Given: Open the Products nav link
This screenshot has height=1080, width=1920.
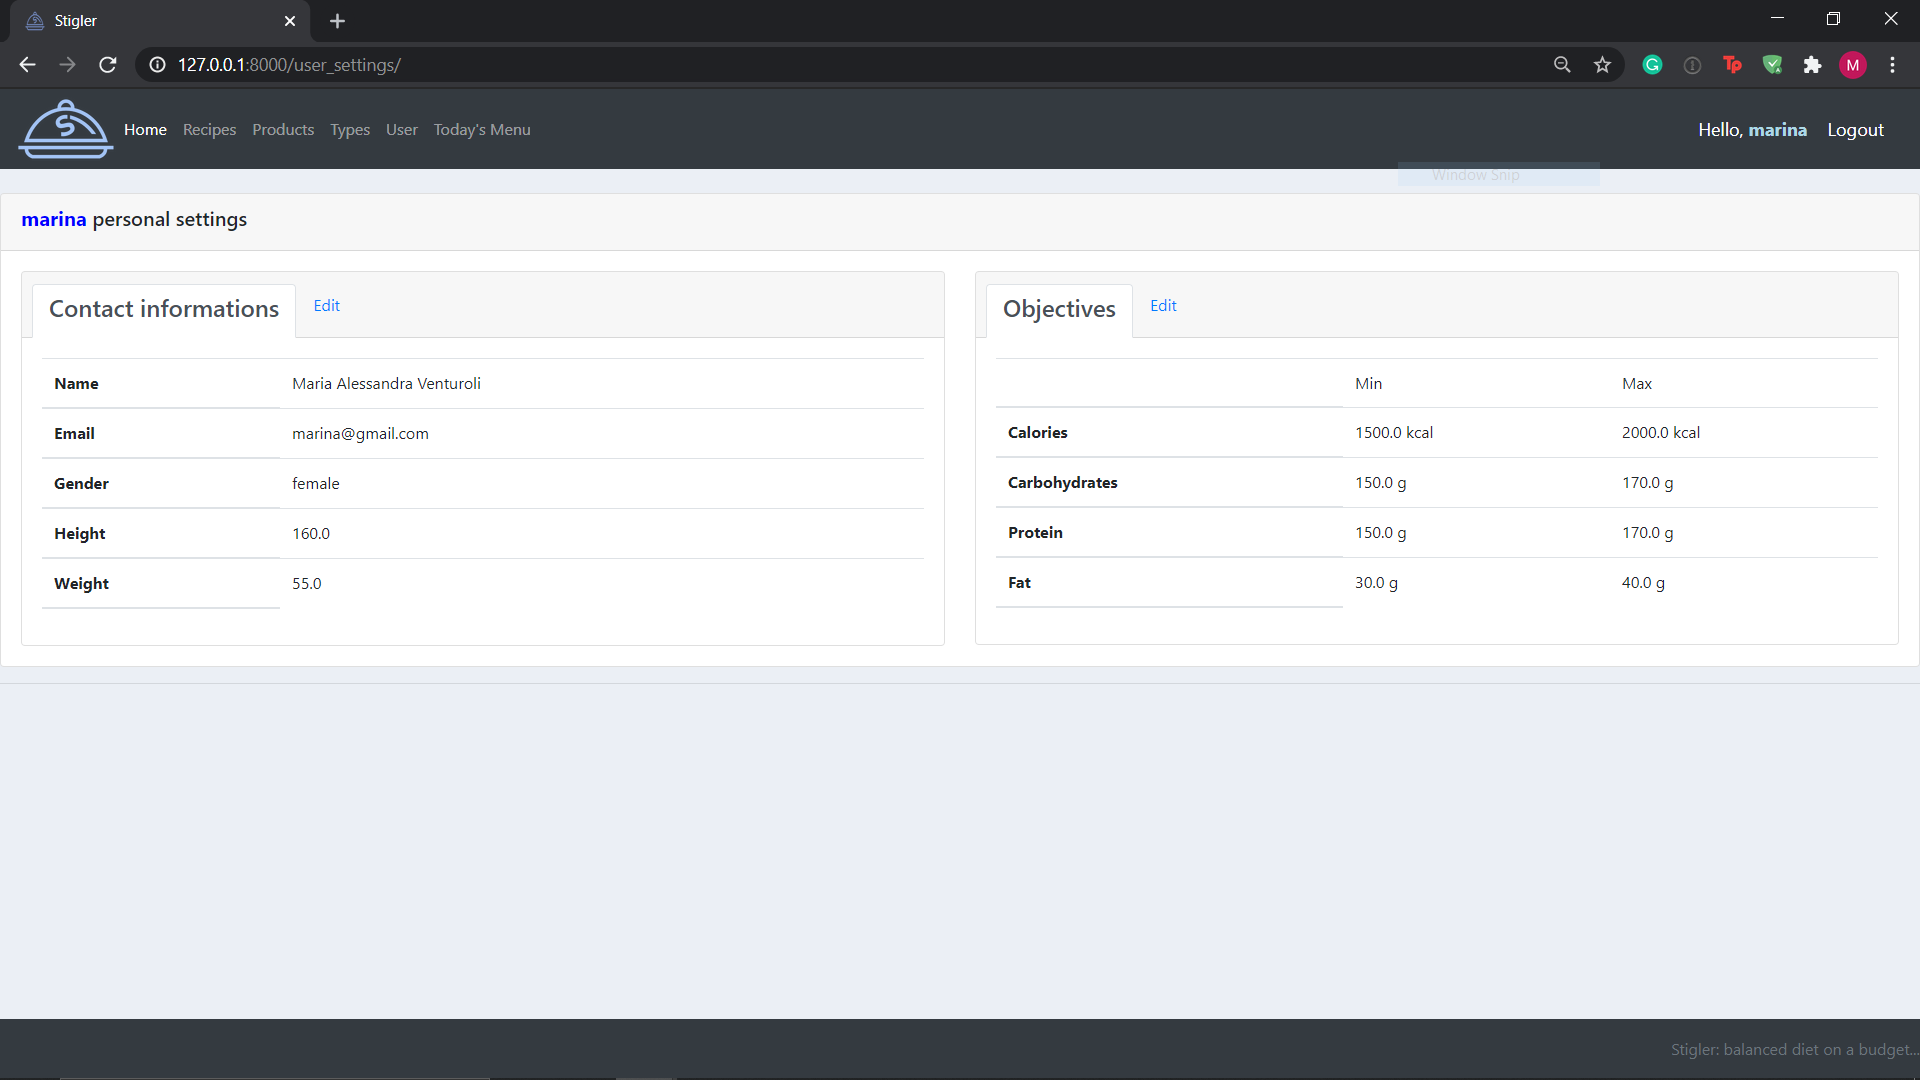Looking at the screenshot, I should [x=283, y=130].
